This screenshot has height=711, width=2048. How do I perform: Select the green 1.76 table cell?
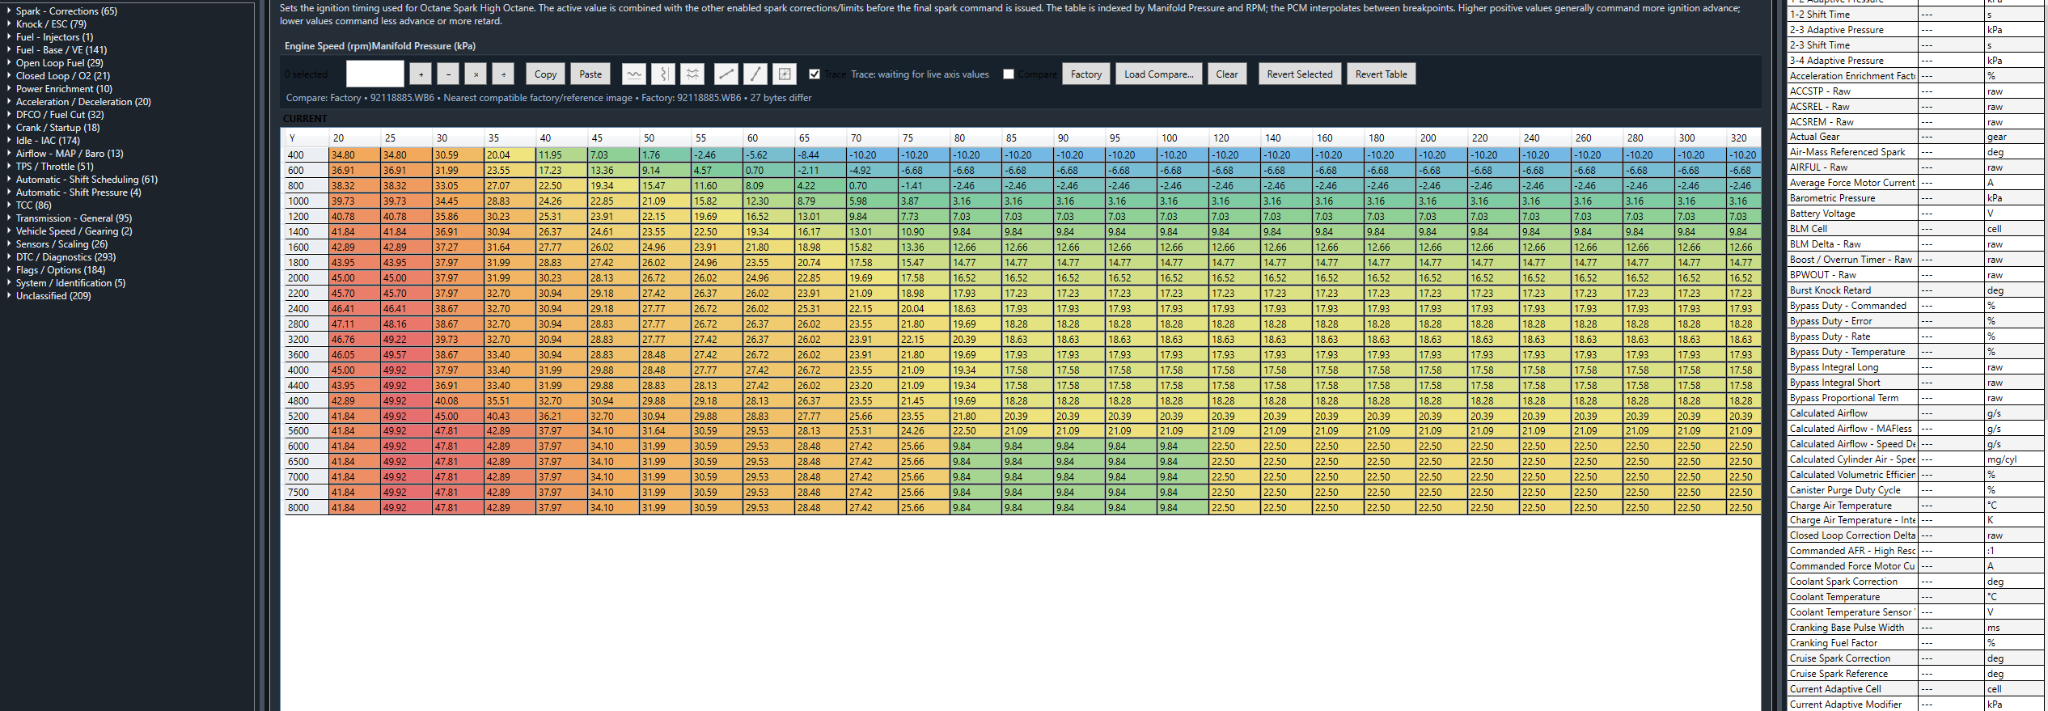[x=665, y=155]
